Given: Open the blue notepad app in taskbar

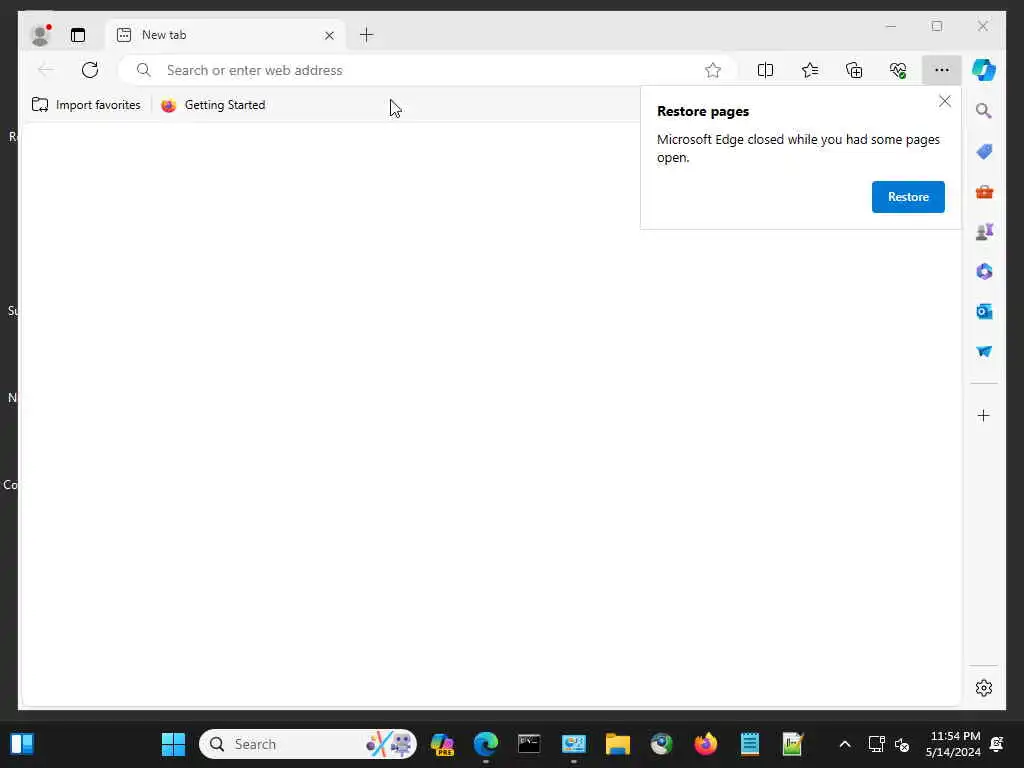Looking at the screenshot, I should [749, 744].
